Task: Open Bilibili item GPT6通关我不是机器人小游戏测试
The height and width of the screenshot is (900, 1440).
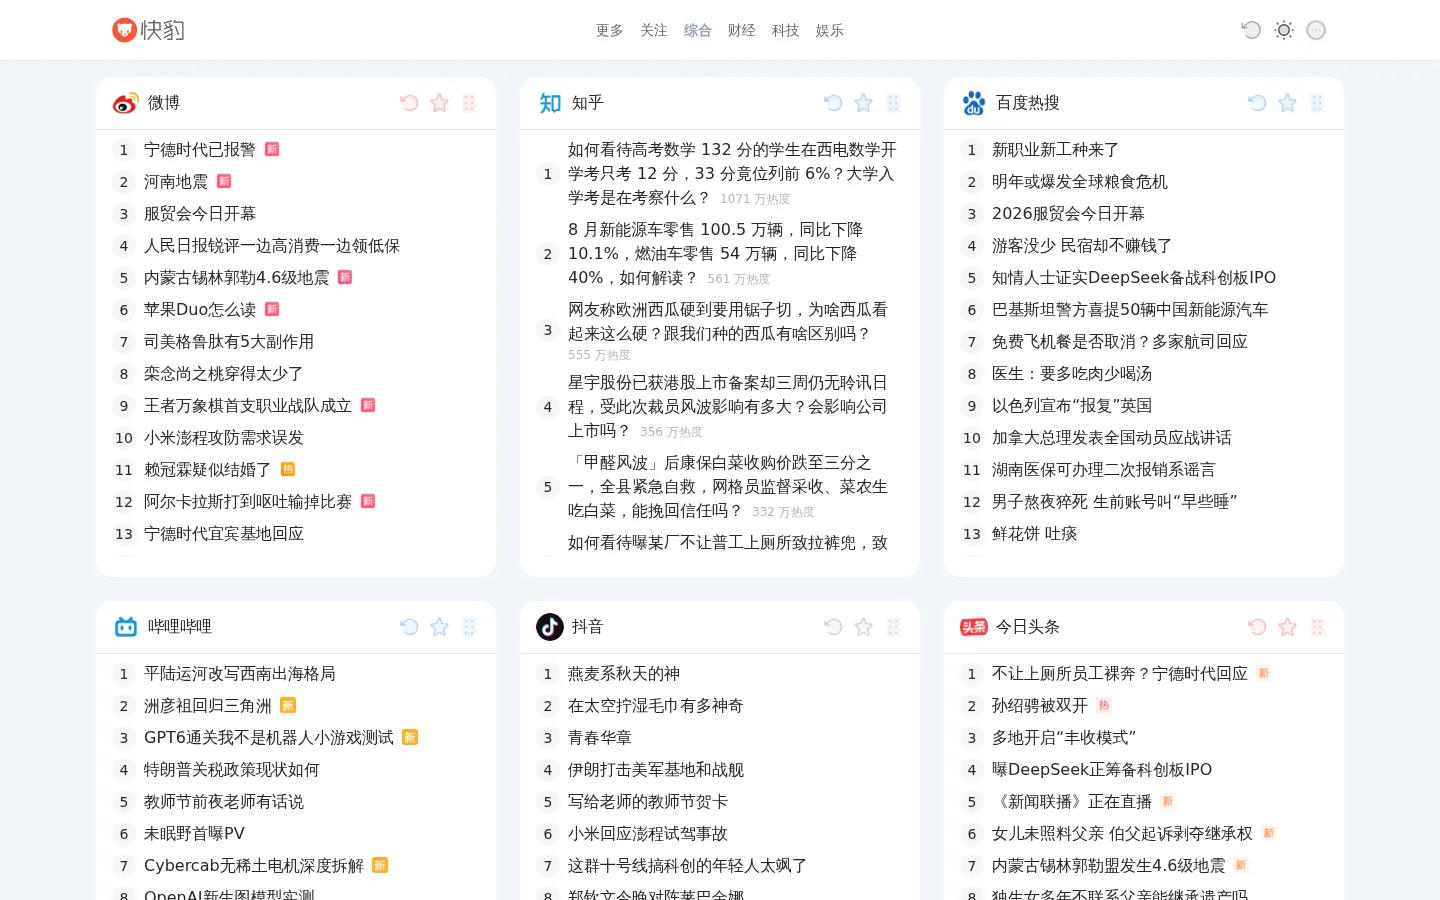Action: tap(269, 738)
